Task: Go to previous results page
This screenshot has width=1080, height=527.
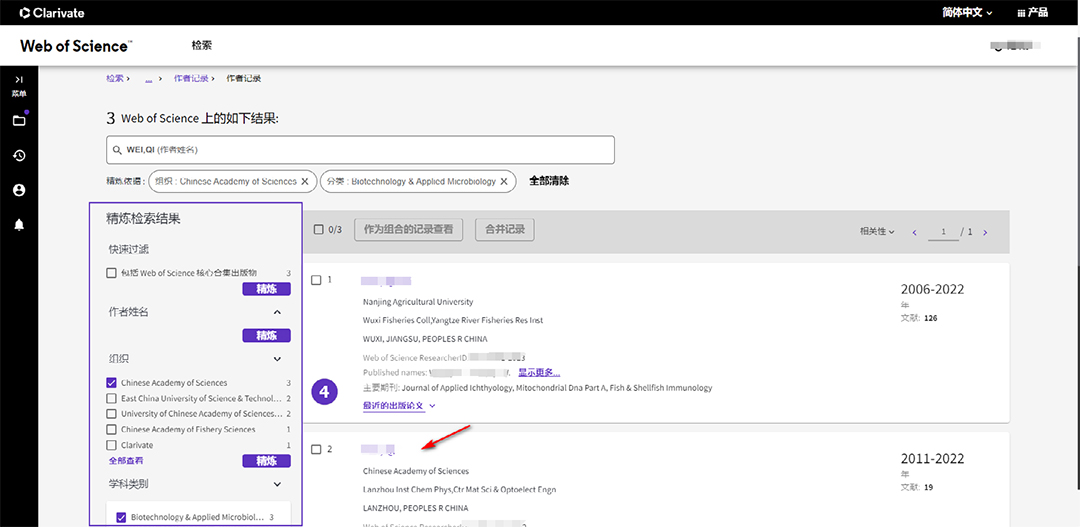Action: (x=915, y=232)
